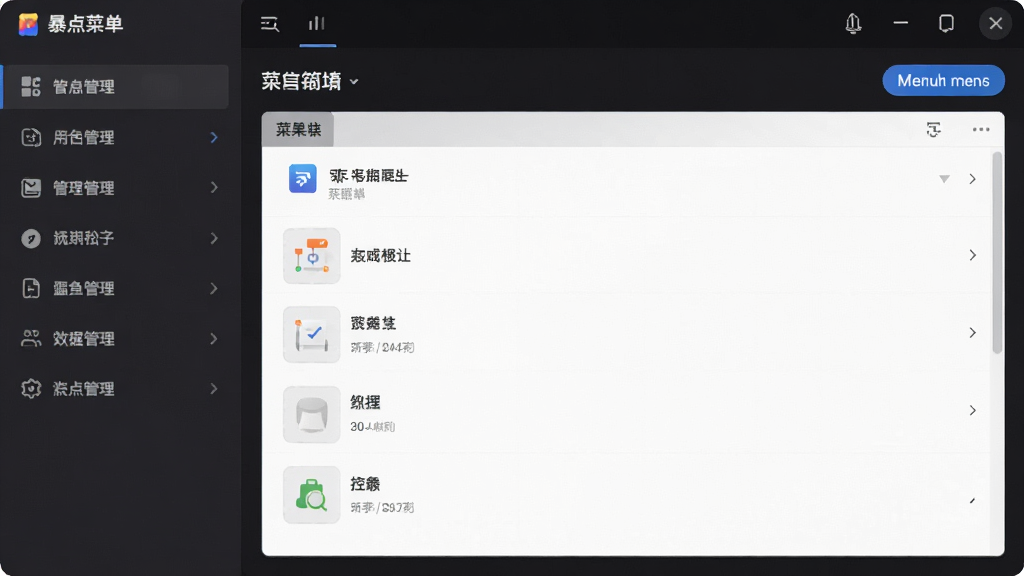Screen dimensions: 1024x576
Task: Click the gear icon in the sidebar
Action: click(31, 389)
